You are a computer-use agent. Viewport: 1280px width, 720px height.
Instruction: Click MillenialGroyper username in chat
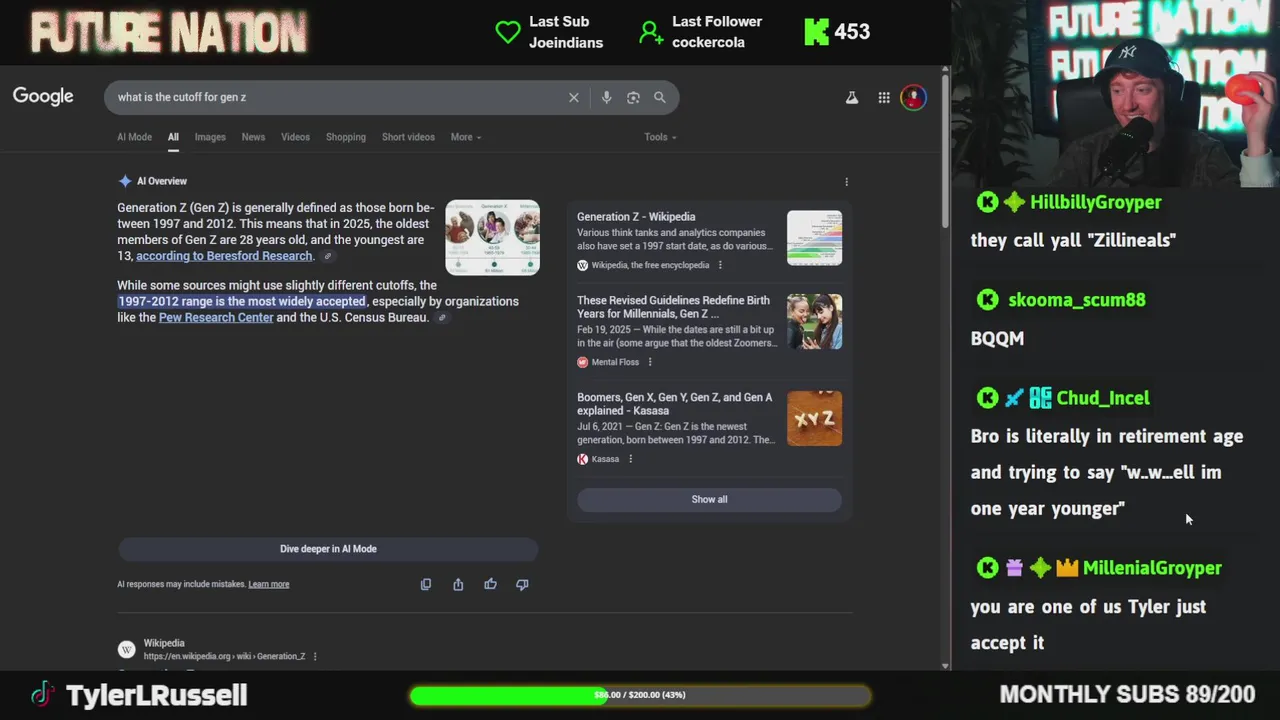[1152, 568]
